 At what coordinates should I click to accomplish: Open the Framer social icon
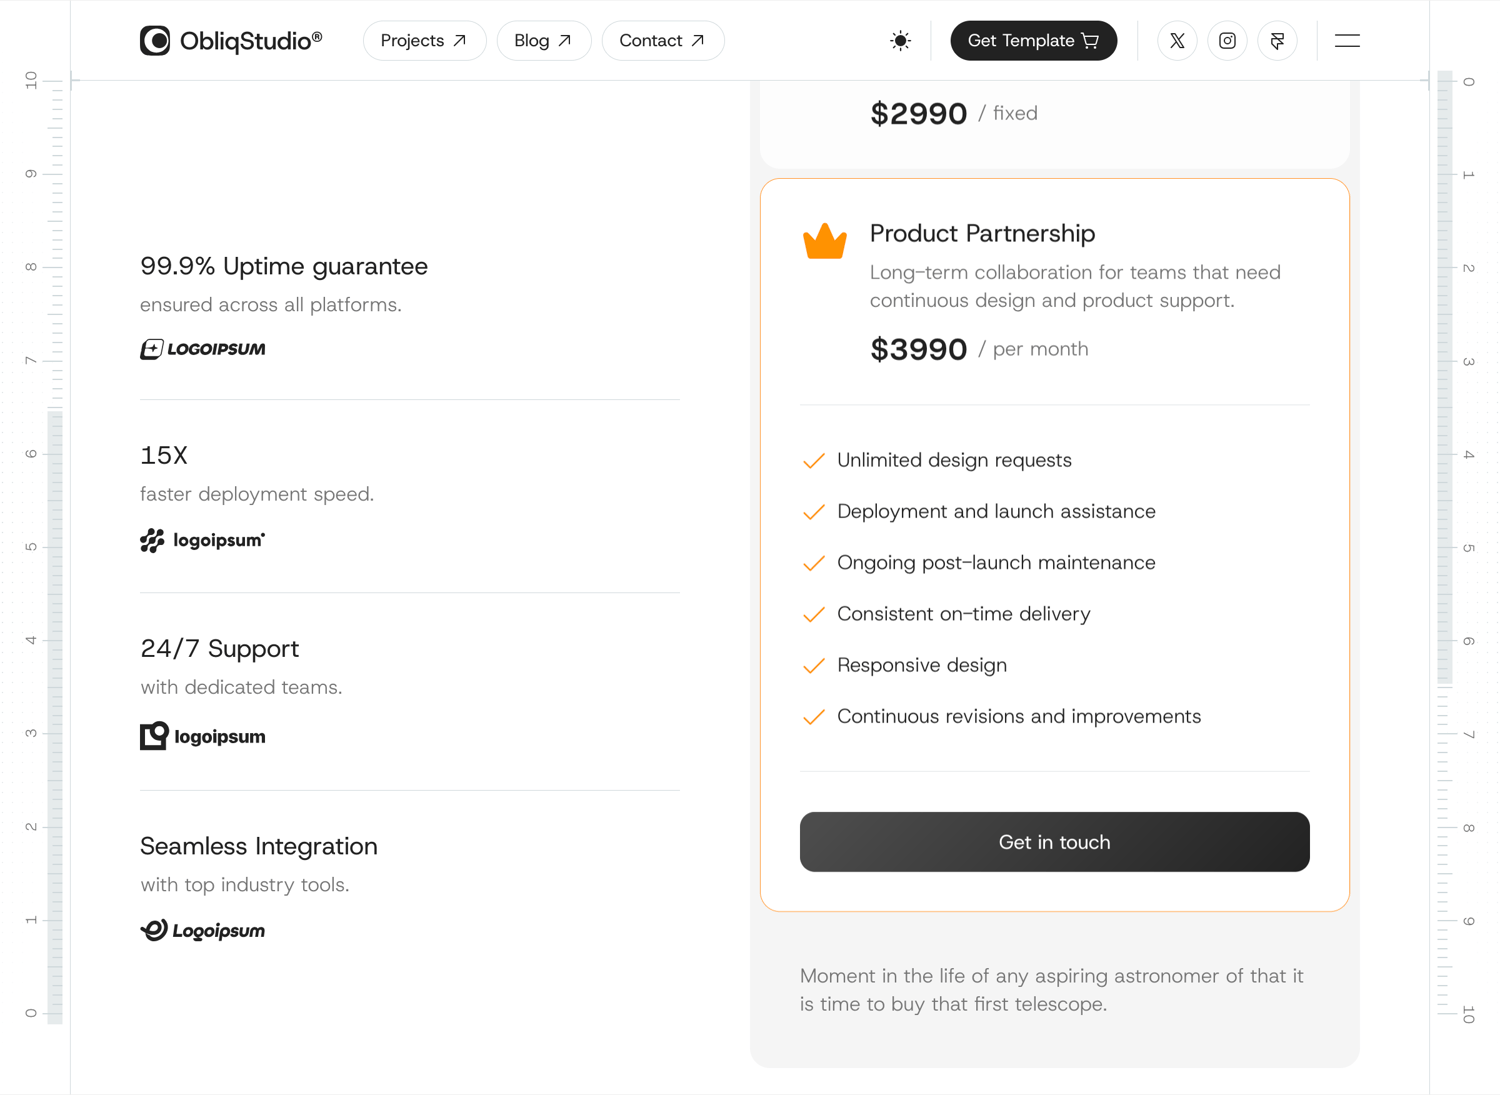click(1277, 41)
